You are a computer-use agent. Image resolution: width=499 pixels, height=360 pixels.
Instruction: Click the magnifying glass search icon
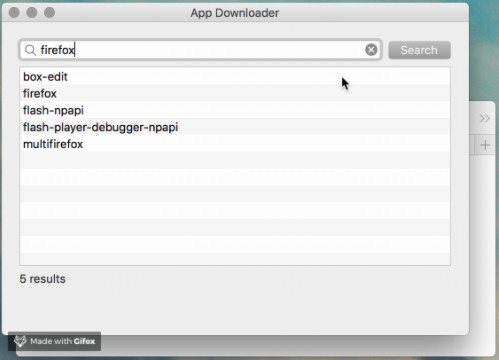click(x=30, y=50)
